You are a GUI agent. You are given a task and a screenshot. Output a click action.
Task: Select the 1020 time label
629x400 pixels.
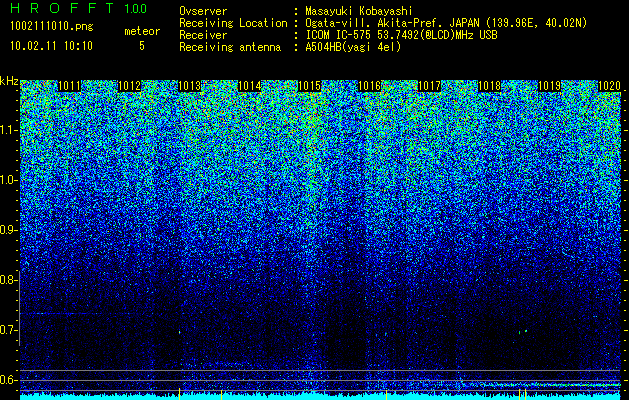click(610, 86)
